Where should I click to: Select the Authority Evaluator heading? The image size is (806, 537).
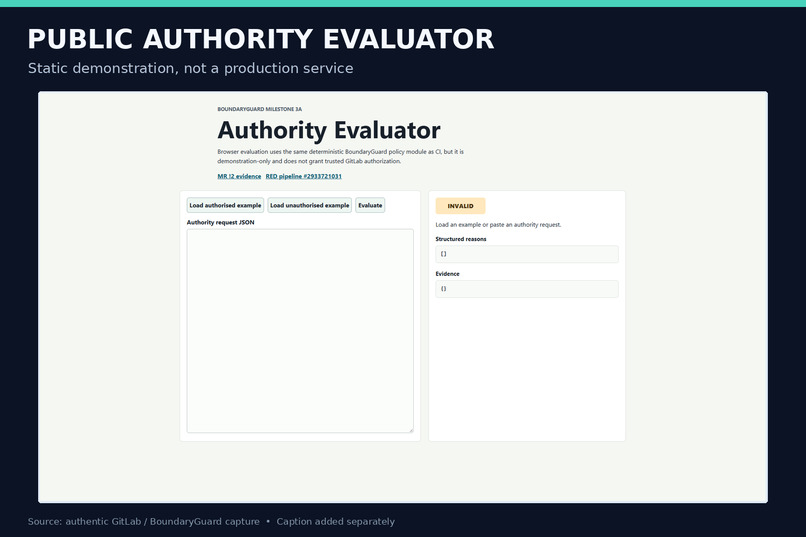pyautogui.click(x=329, y=130)
